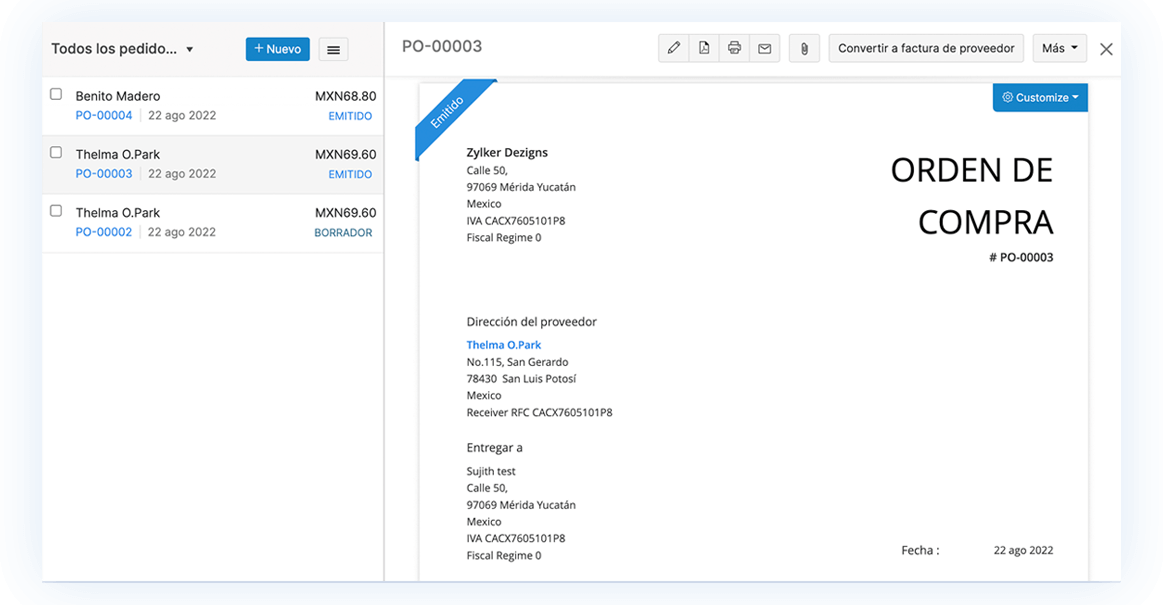Open the PDF export icon

click(x=704, y=47)
